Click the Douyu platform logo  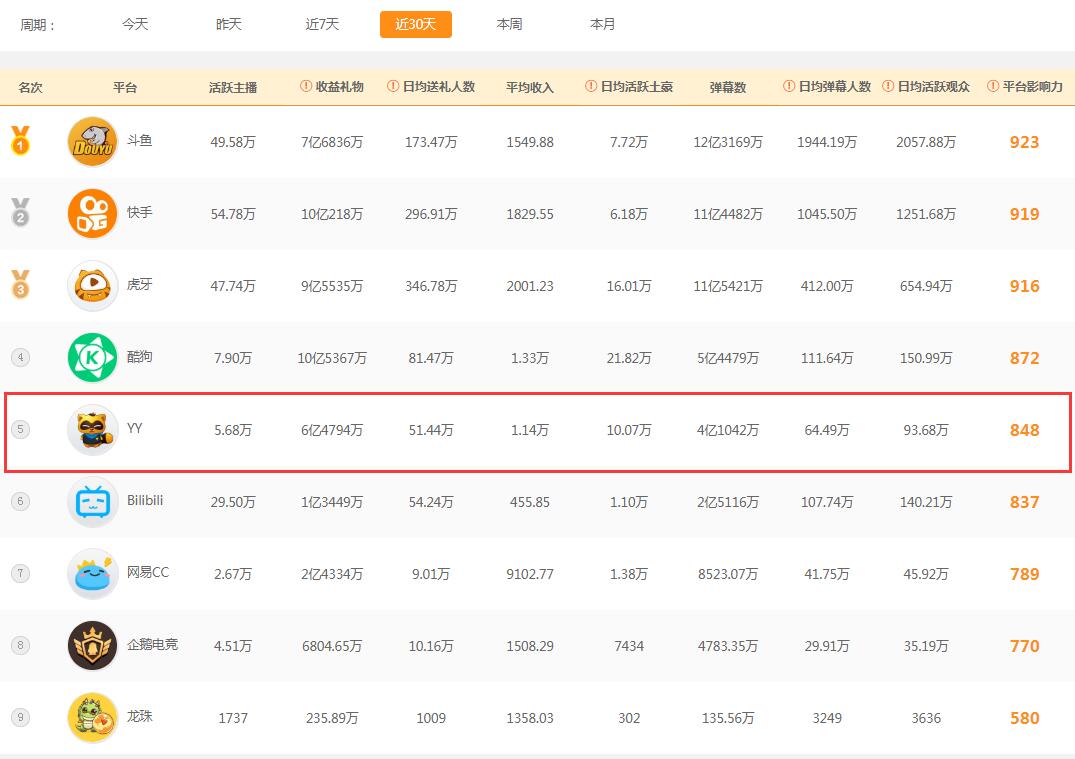[93, 142]
